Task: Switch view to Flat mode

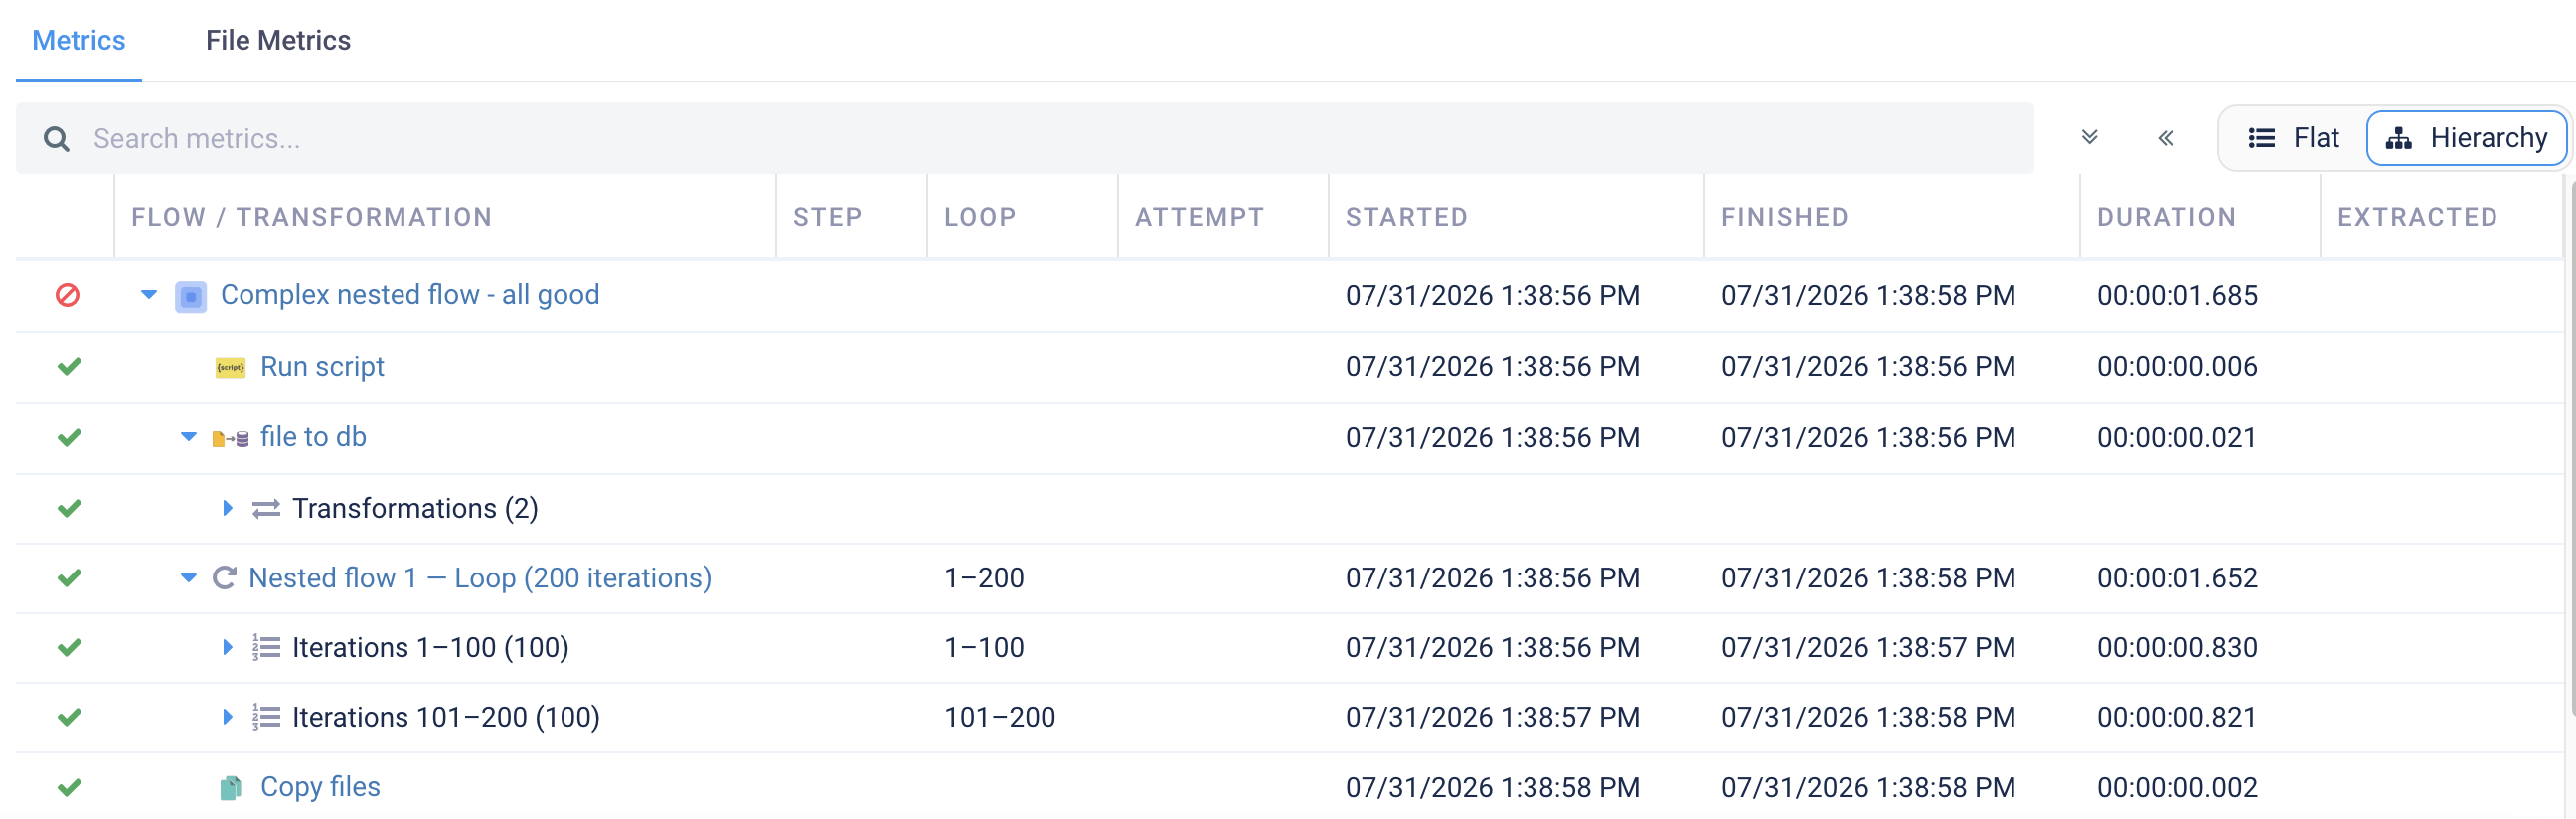Action: (2293, 138)
